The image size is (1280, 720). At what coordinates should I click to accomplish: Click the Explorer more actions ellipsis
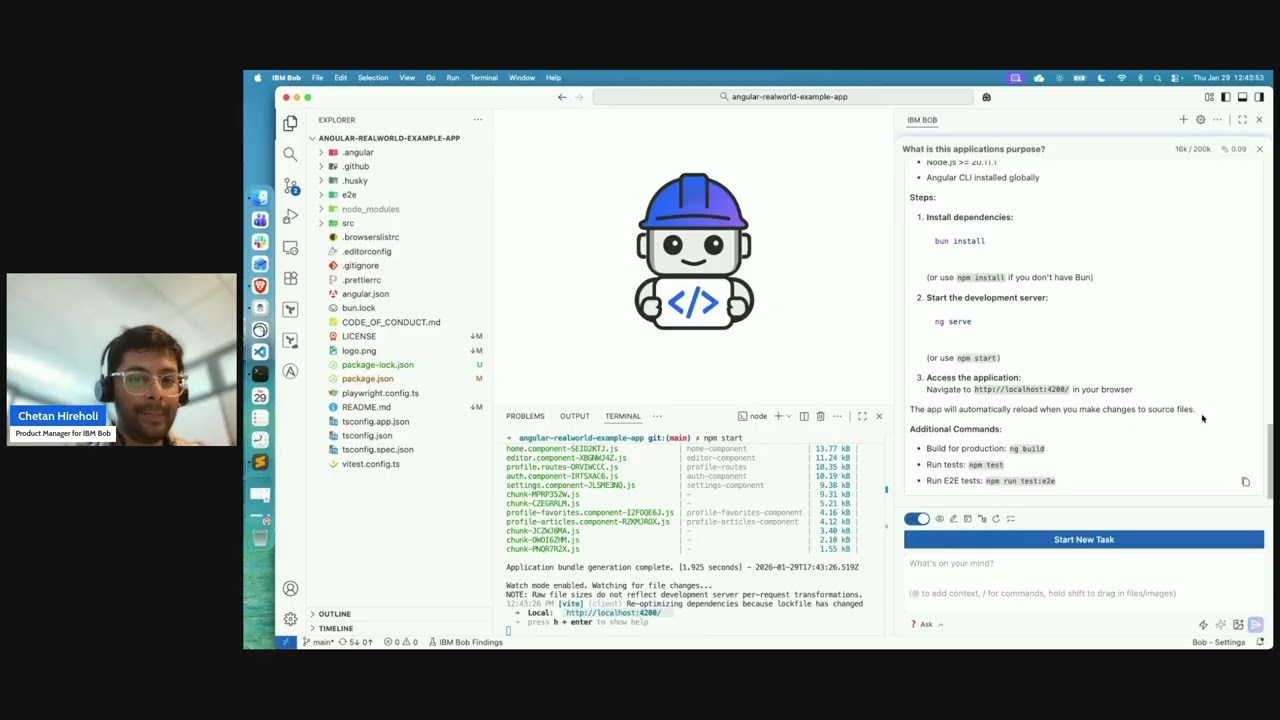[477, 120]
